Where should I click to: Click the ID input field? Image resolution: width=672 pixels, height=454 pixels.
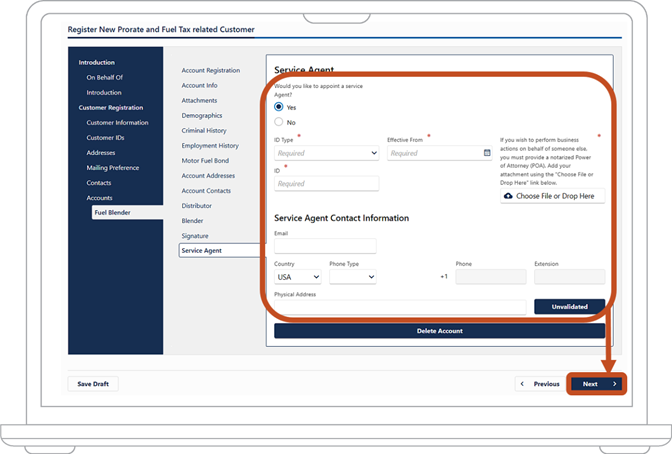coord(327,183)
